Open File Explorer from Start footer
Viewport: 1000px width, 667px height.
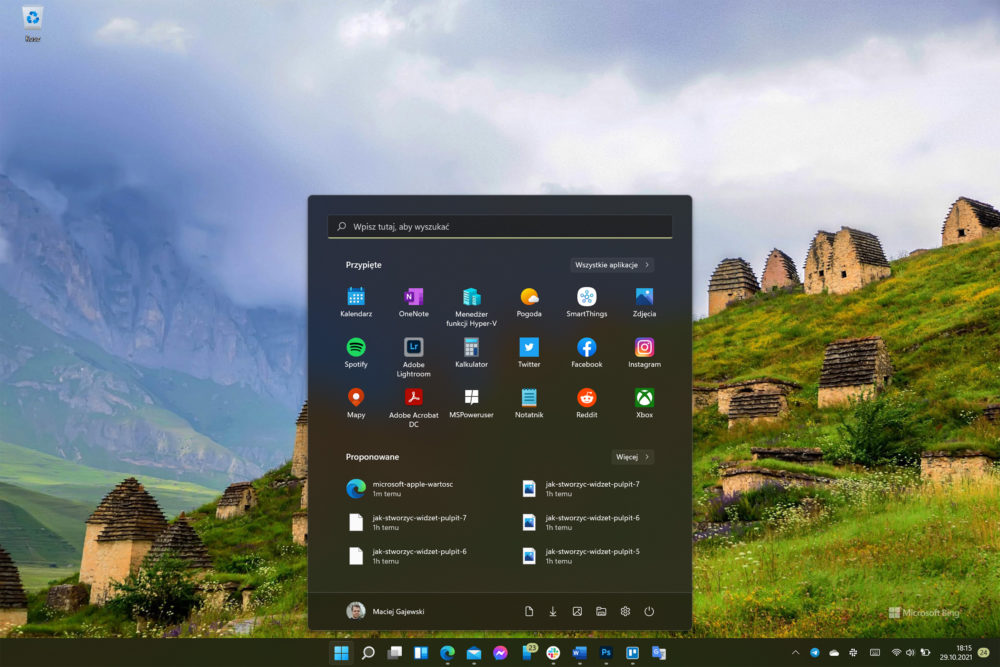coord(601,611)
